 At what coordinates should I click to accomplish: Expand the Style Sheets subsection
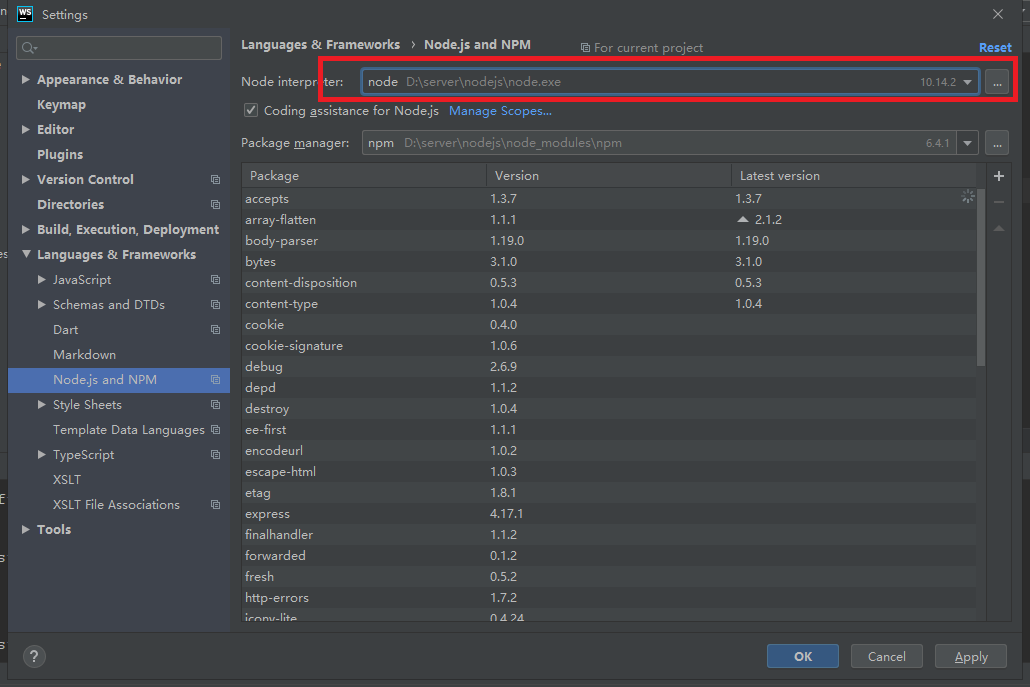41,405
